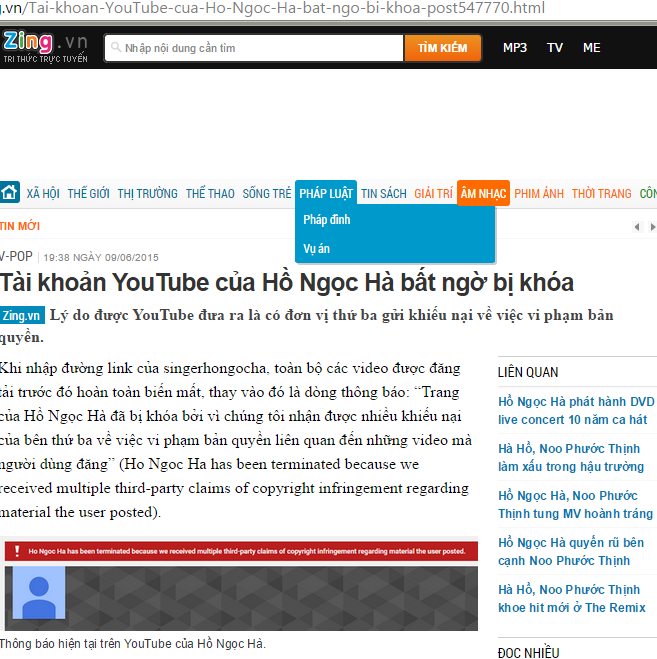Click the blue Zing.vn source badge
Screen dimensions: 657x659
click(x=22, y=315)
